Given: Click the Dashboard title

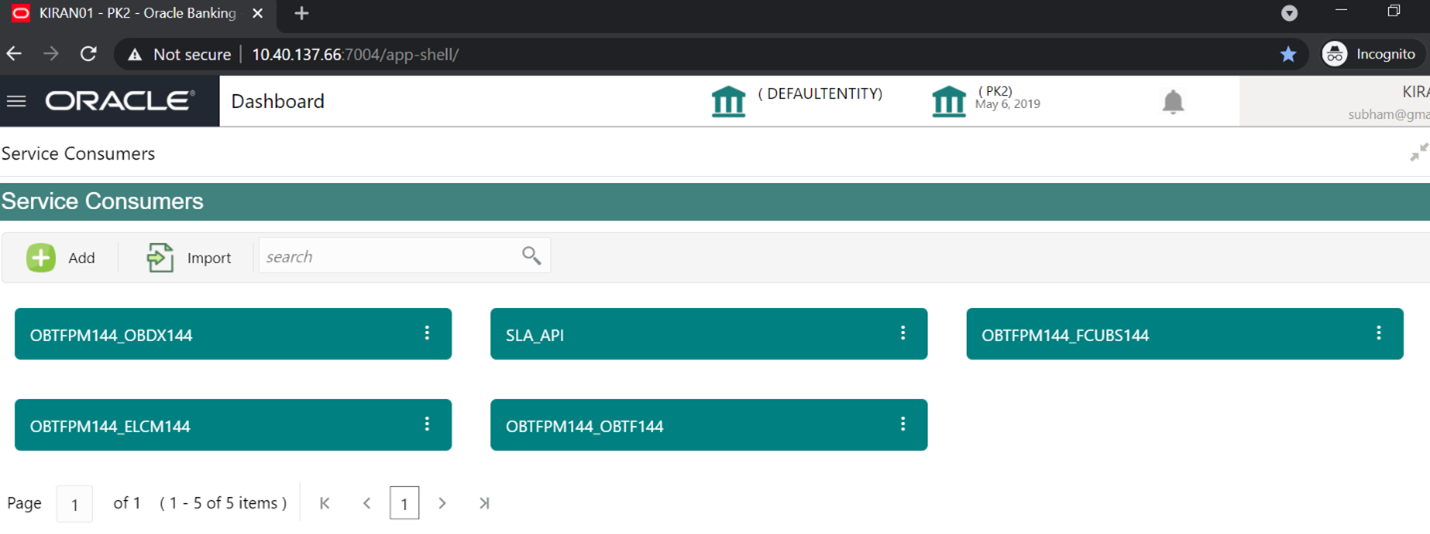Looking at the screenshot, I should pyautogui.click(x=278, y=101).
